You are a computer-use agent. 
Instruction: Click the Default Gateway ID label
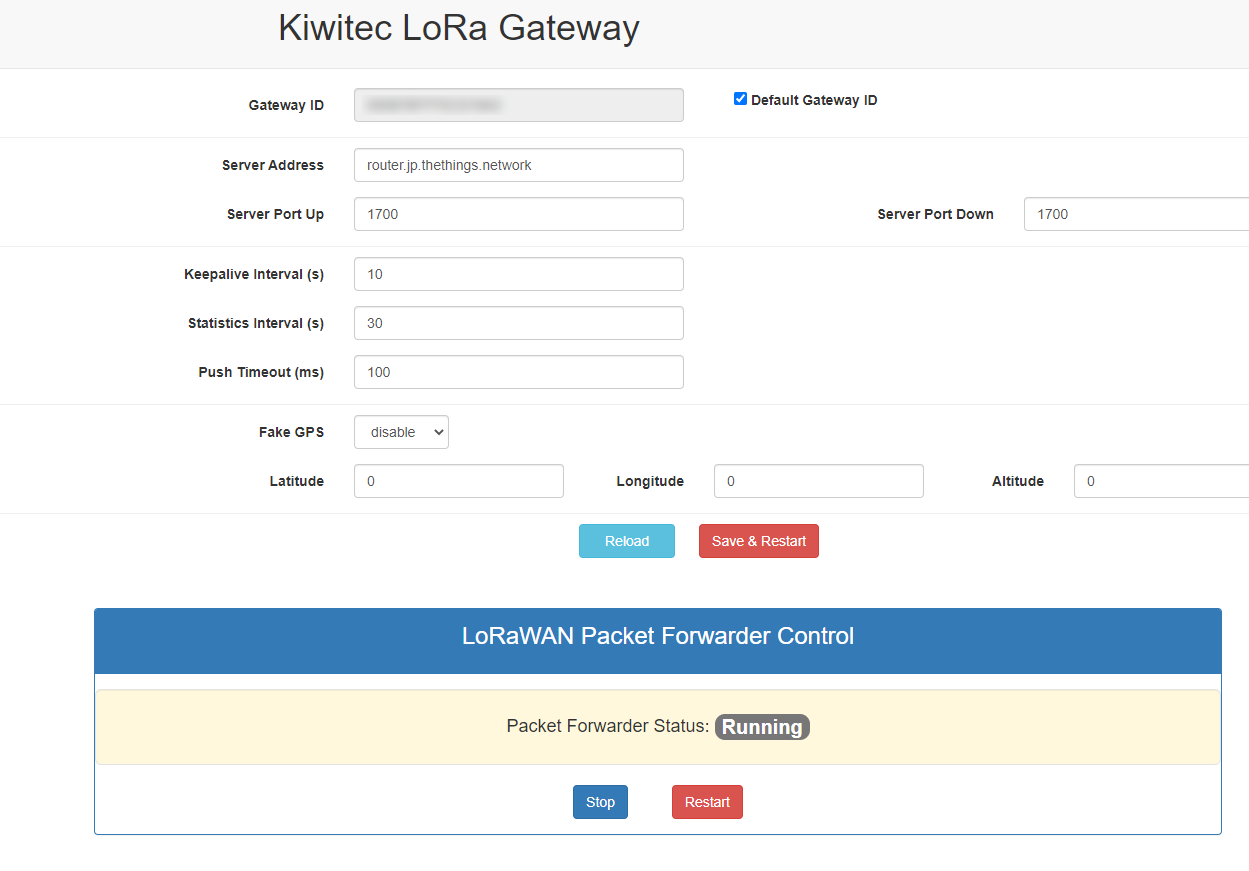[814, 100]
